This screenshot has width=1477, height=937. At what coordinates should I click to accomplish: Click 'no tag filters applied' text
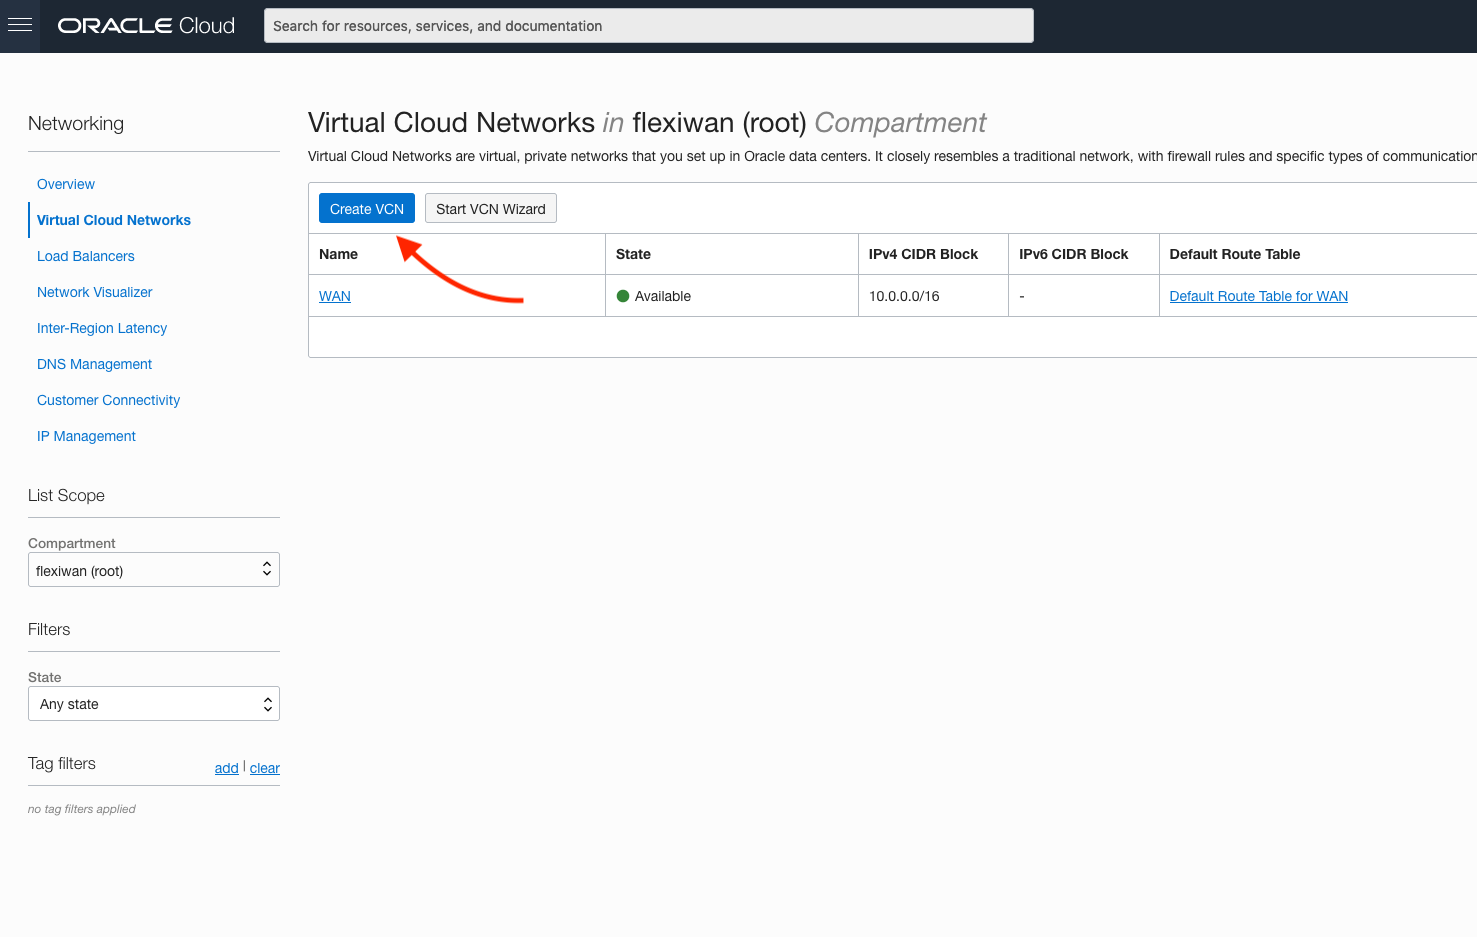pos(82,809)
